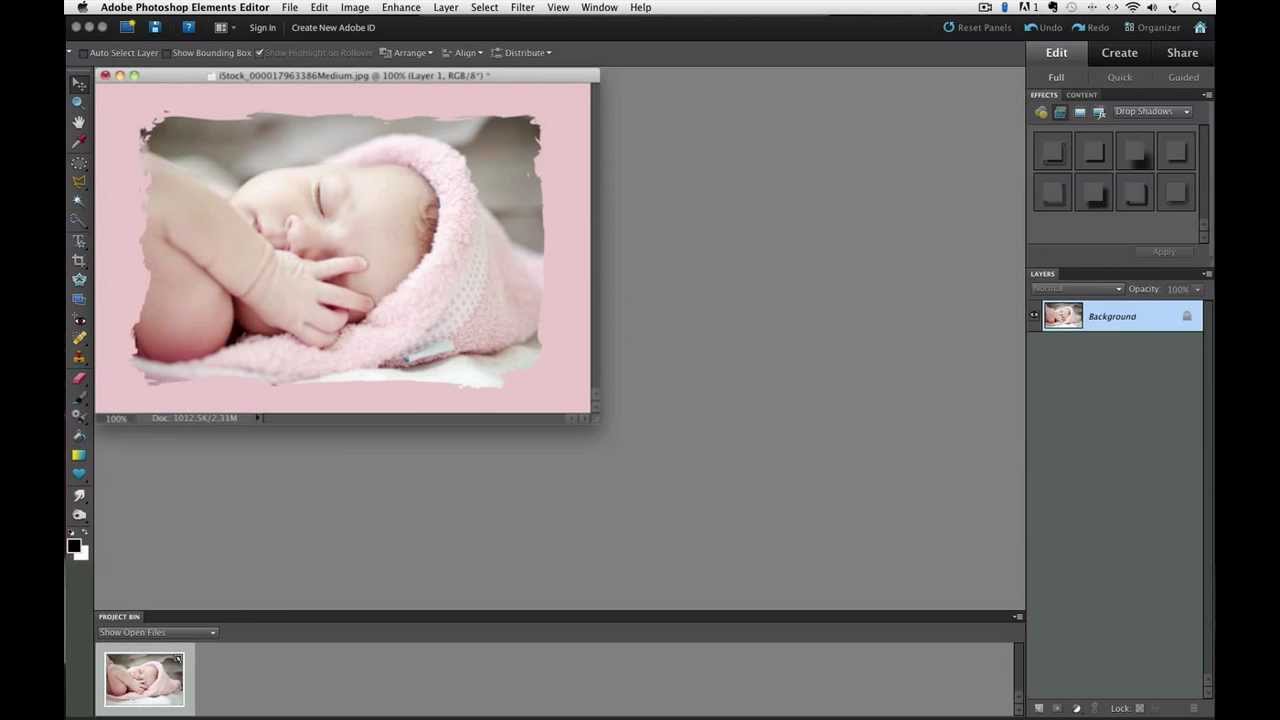Select the Custom Shape heart tool
The image size is (1280, 720).
(79, 474)
